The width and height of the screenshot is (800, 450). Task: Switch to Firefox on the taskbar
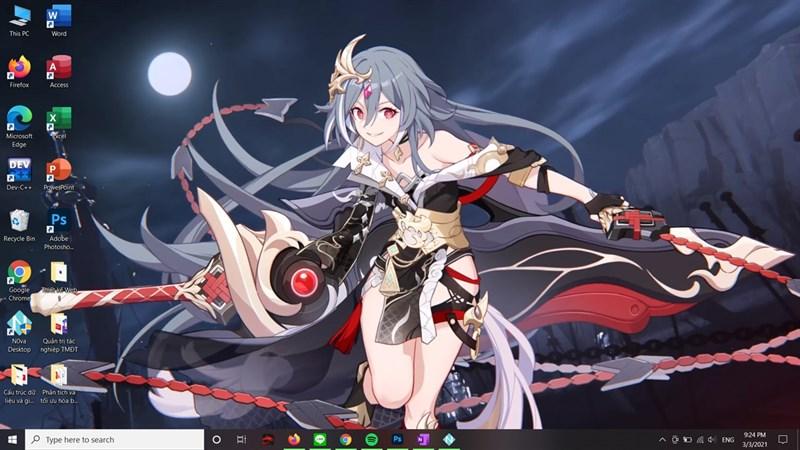pyautogui.click(x=294, y=439)
